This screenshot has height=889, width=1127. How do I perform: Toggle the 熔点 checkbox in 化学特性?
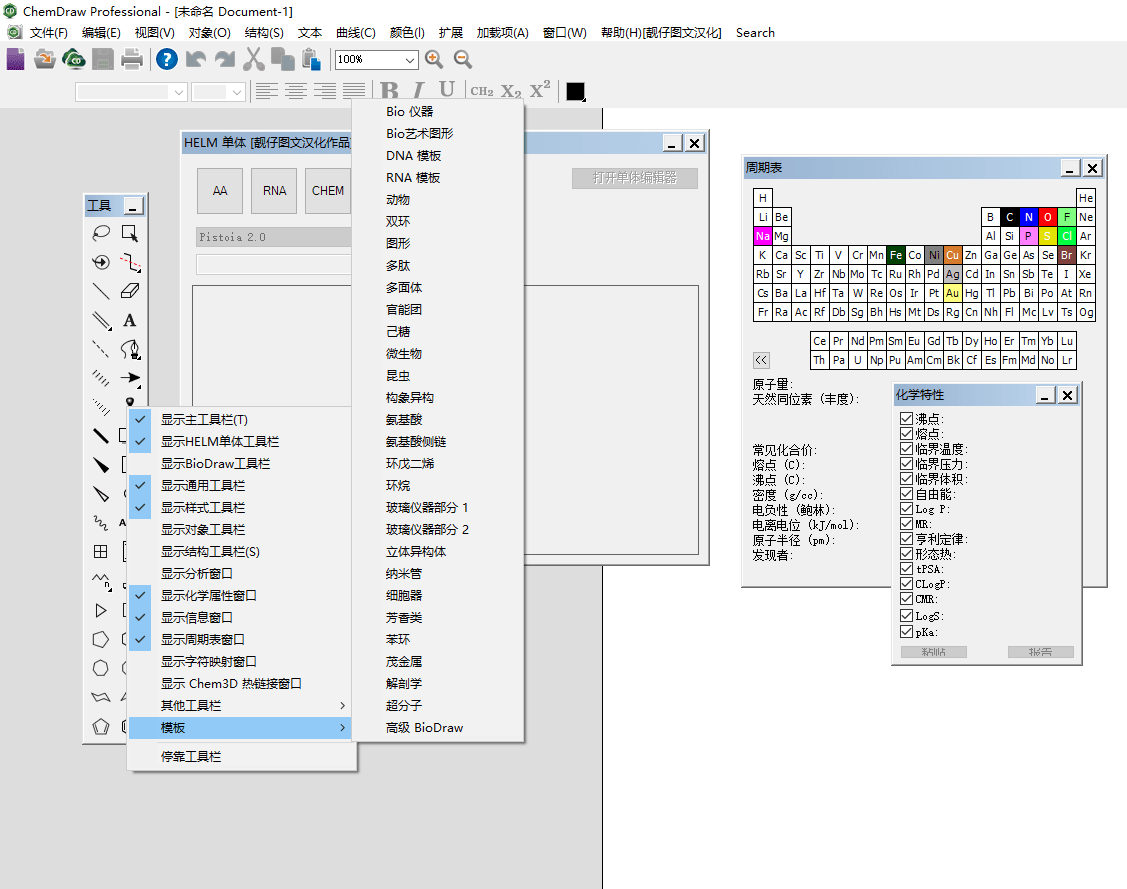[x=906, y=433]
